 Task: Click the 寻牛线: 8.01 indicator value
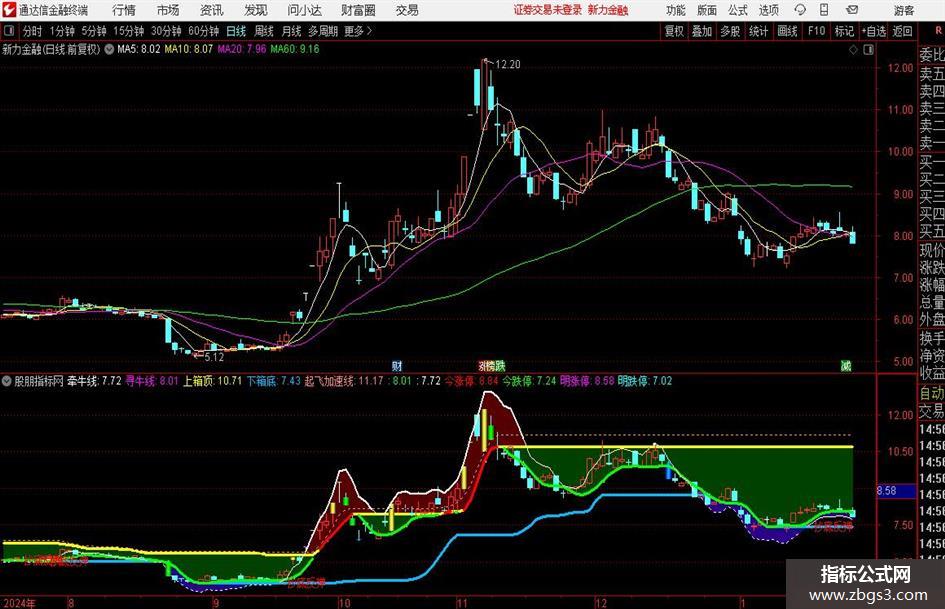152,381
